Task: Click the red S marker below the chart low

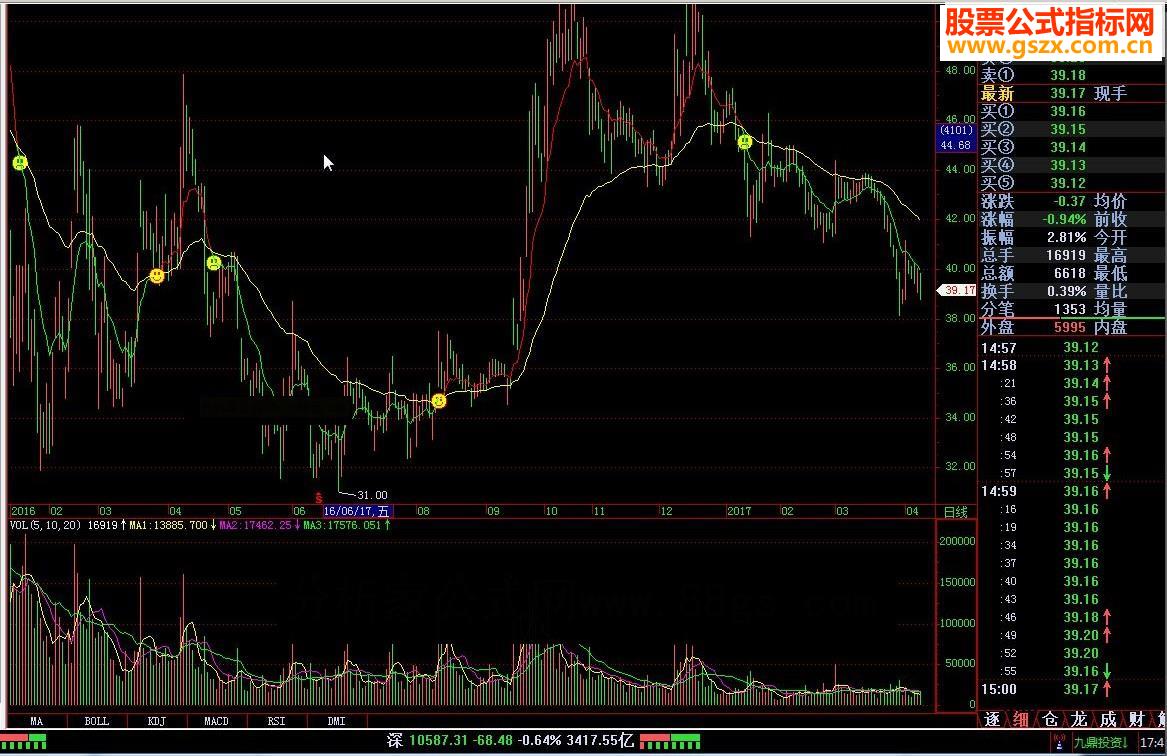Action: coord(319,498)
